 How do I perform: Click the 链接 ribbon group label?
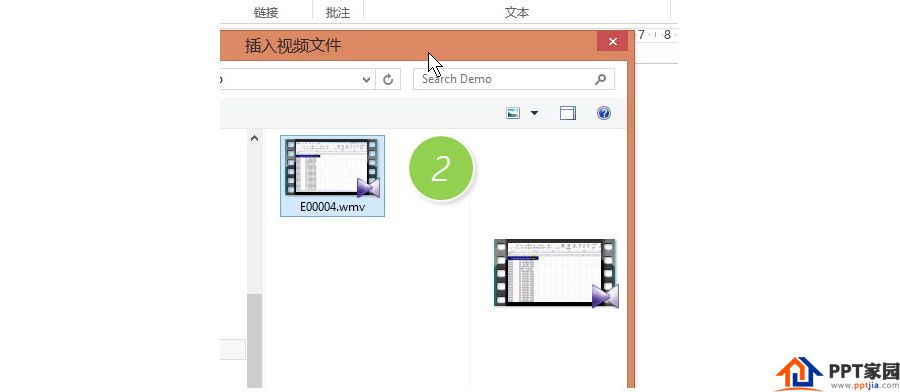(x=266, y=13)
